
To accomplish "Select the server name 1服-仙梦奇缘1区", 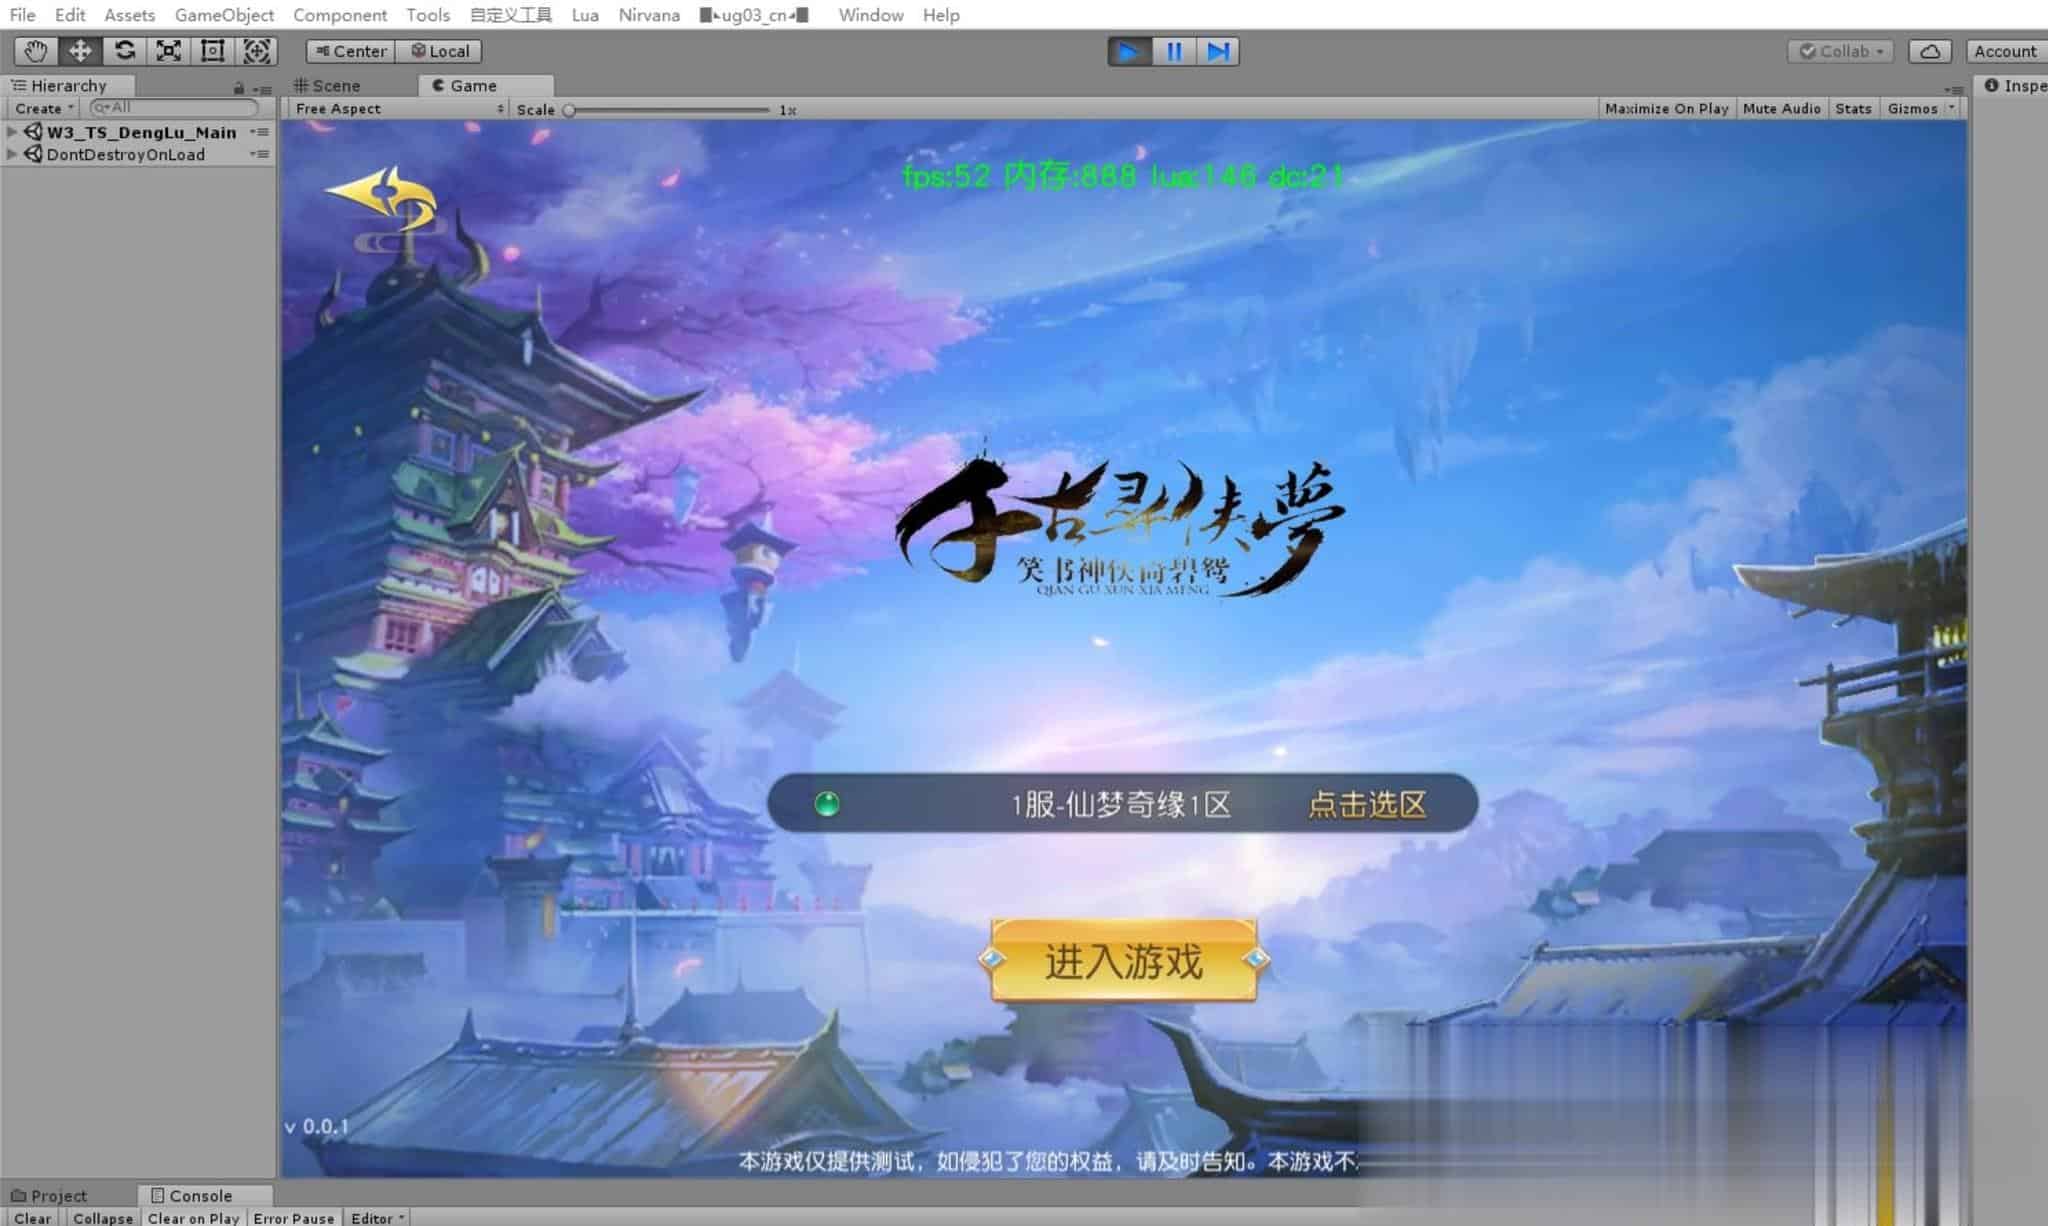I will tap(1121, 804).
